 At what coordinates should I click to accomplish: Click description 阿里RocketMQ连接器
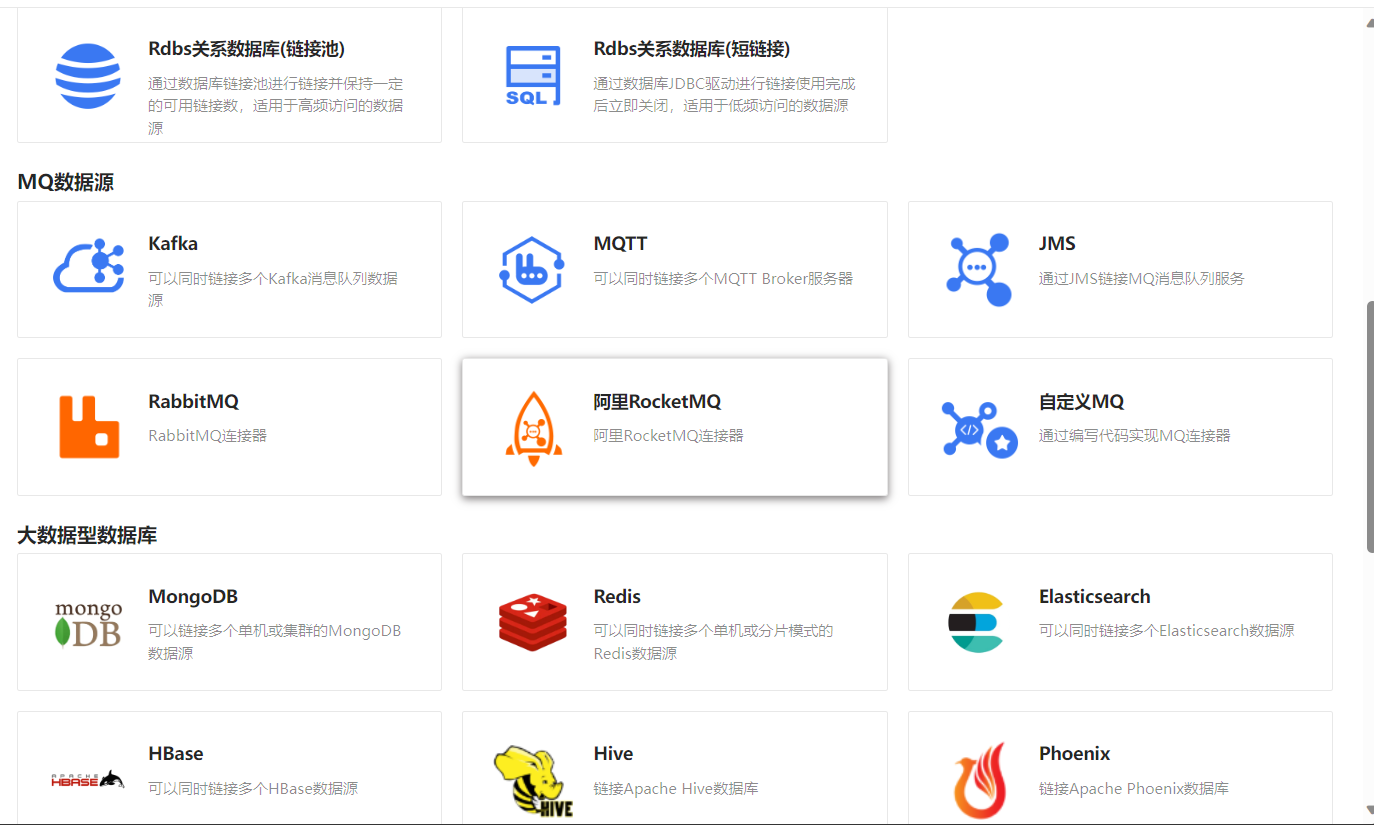point(668,436)
